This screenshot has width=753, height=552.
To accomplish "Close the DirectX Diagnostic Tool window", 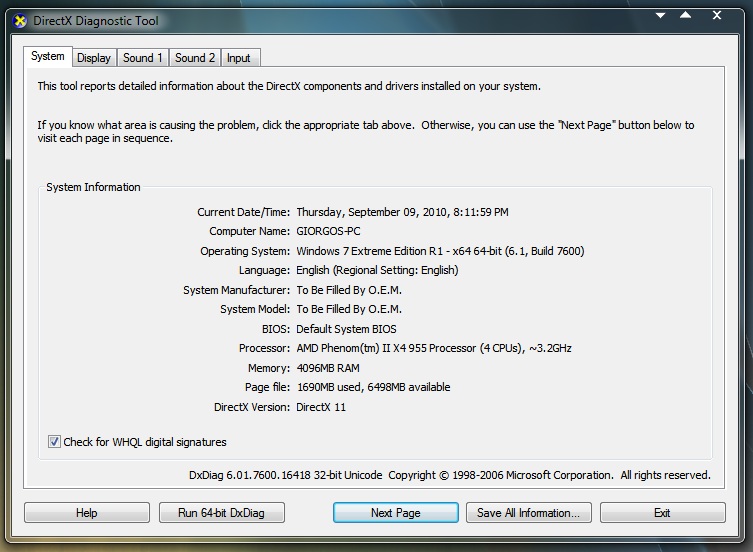I will pos(717,15).
